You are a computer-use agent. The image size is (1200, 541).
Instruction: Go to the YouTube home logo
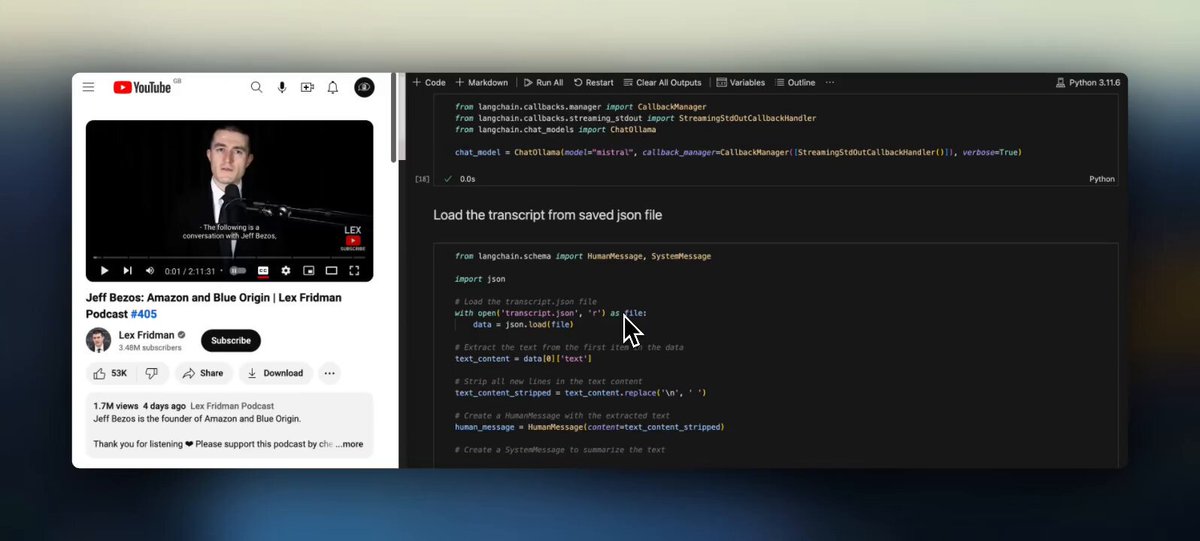[141, 88]
